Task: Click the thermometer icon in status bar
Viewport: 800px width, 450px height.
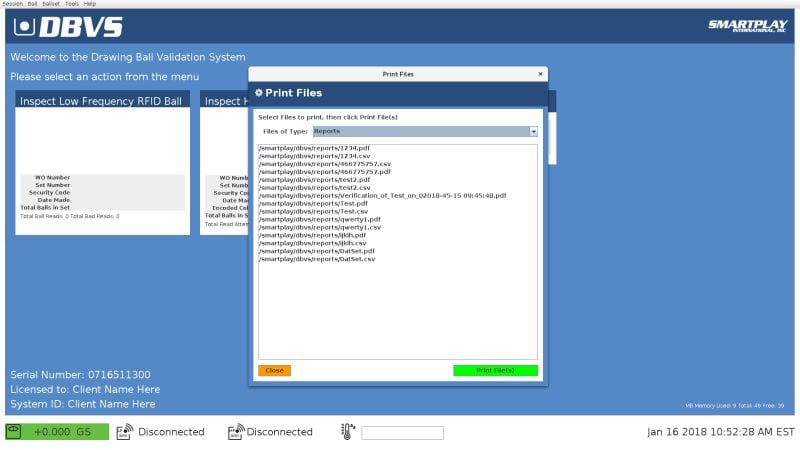Action: (347, 432)
